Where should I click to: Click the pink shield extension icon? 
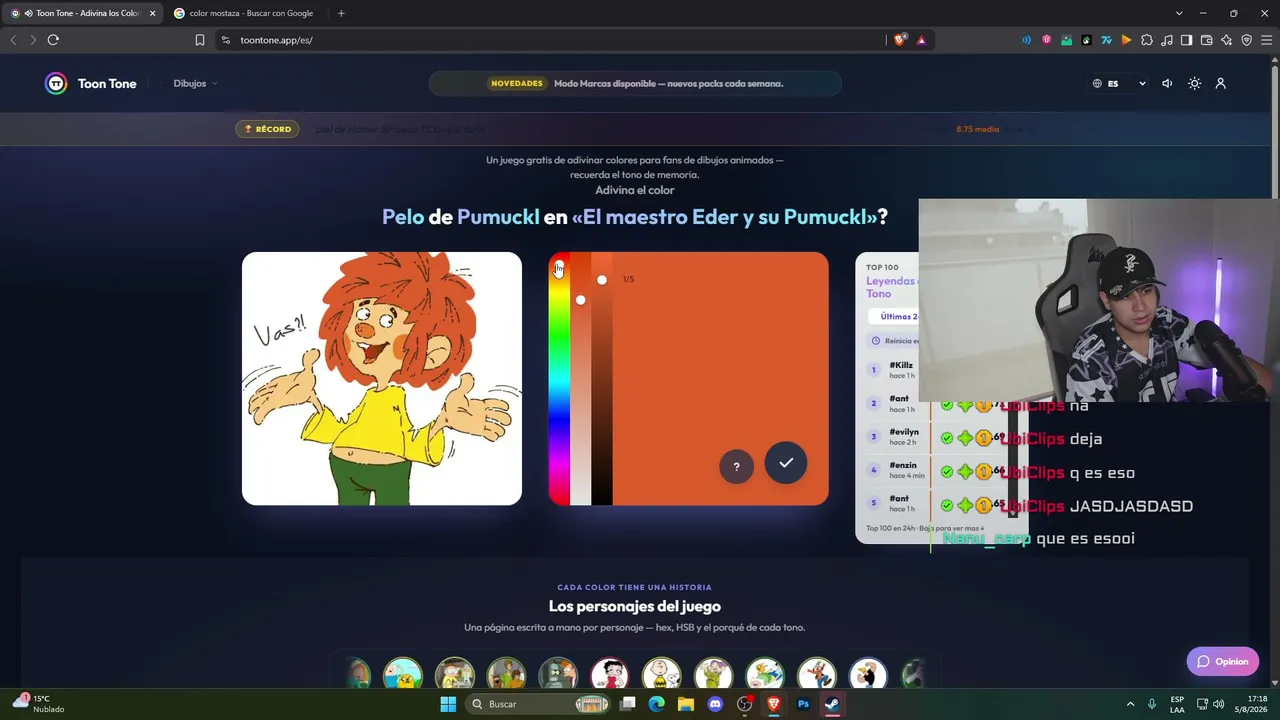point(1046,40)
